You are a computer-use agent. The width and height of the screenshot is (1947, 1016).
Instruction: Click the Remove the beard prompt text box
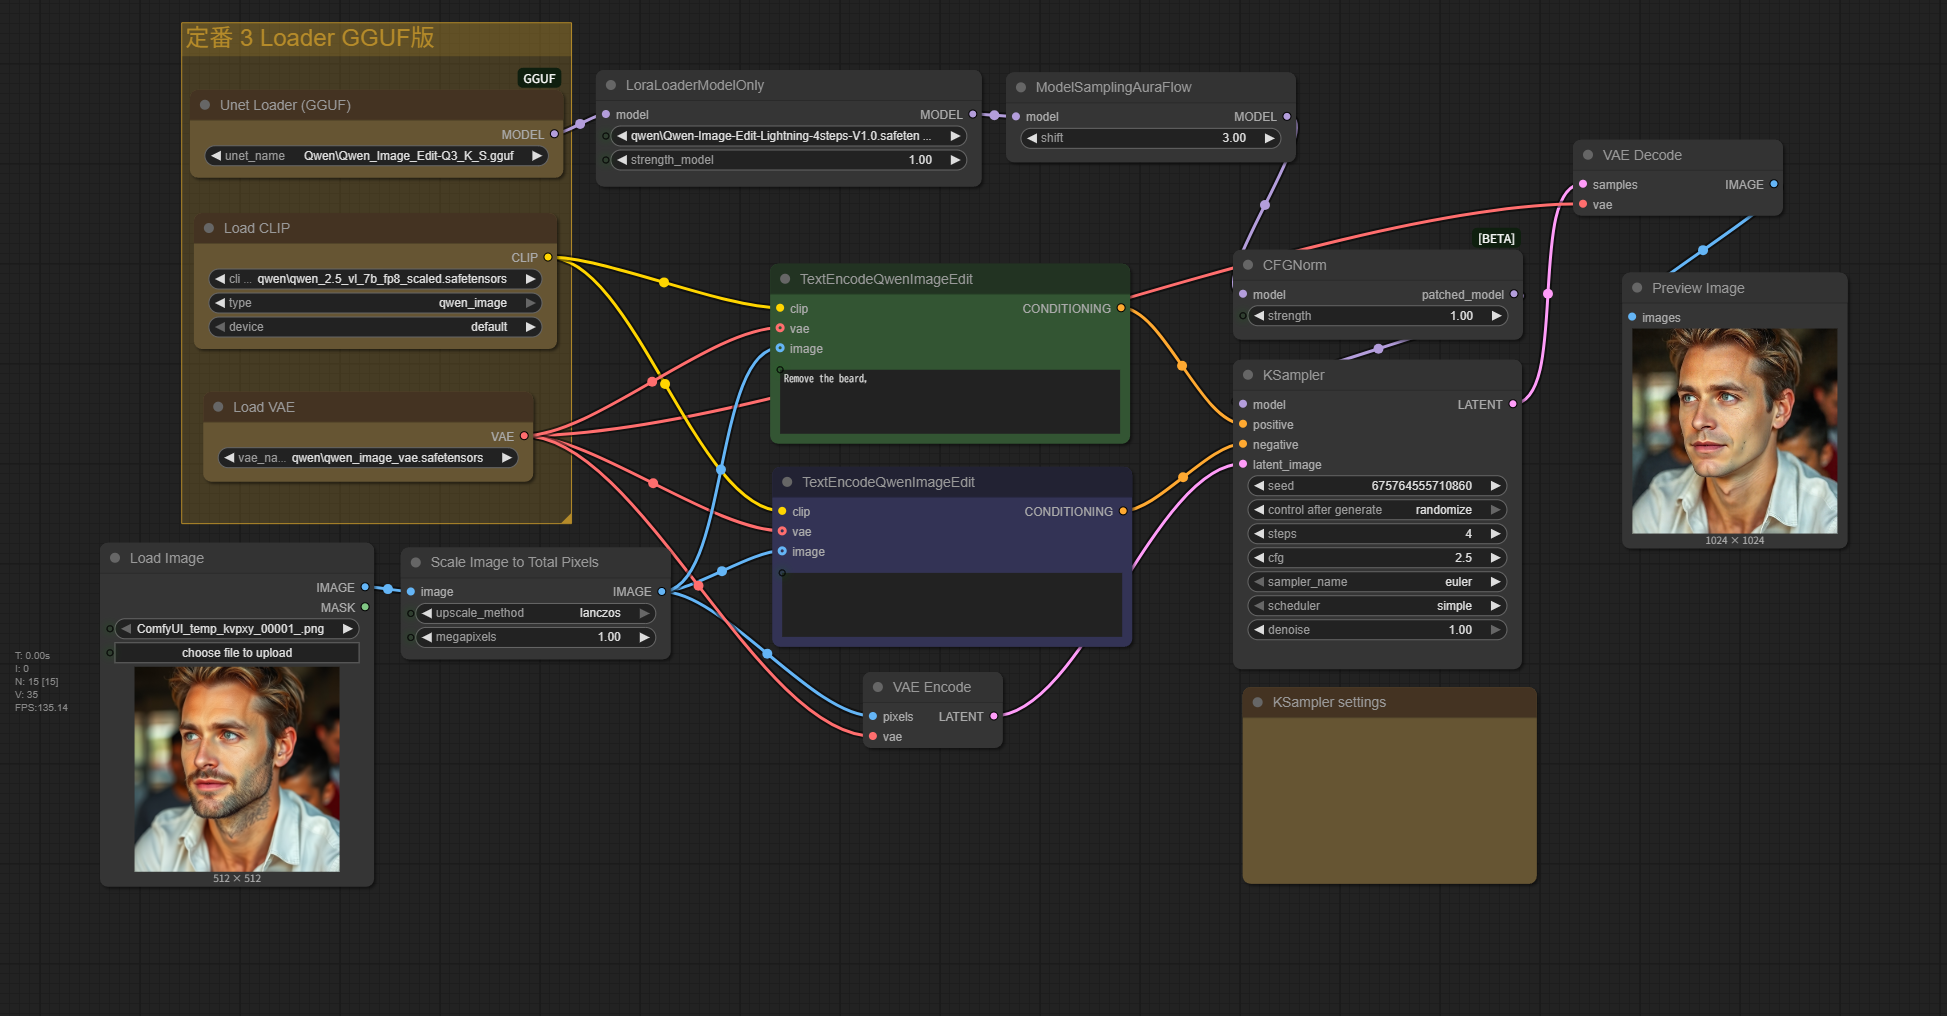949,401
